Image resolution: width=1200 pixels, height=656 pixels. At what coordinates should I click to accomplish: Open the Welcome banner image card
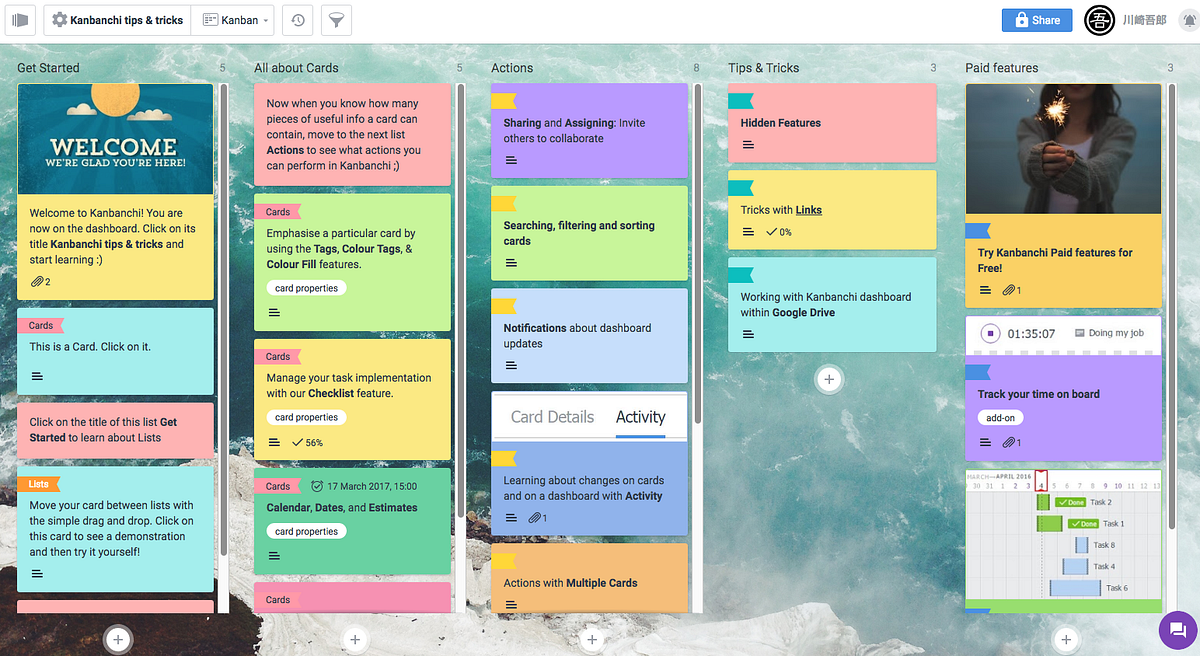pos(115,138)
